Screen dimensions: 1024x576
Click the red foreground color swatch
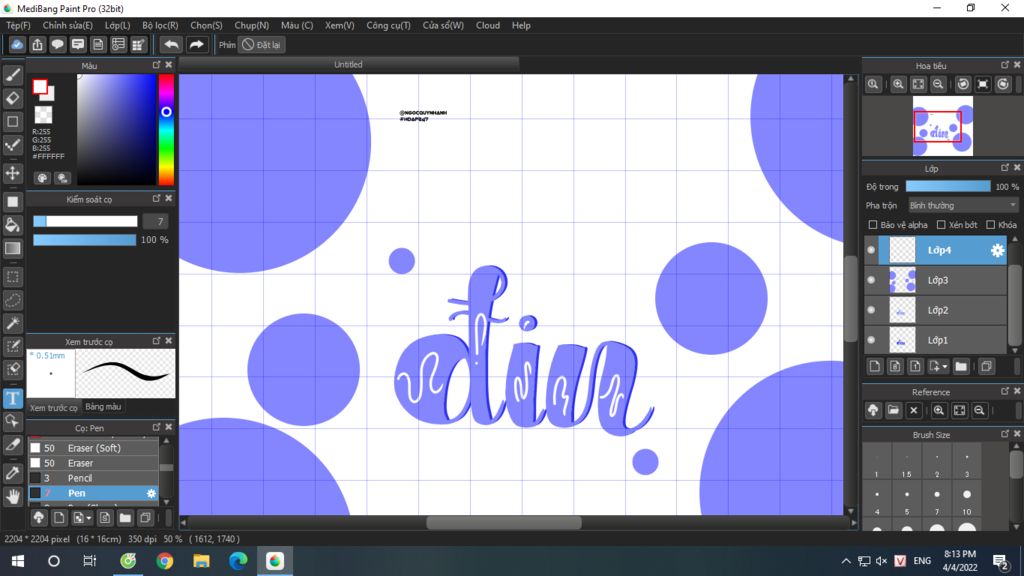(40, 86)
